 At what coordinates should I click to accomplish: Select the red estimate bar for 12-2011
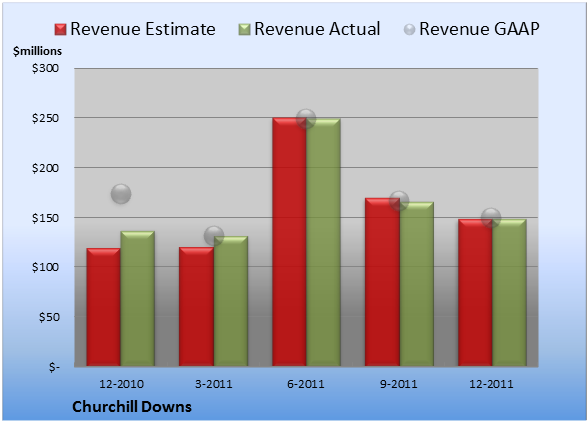(475, 293)
